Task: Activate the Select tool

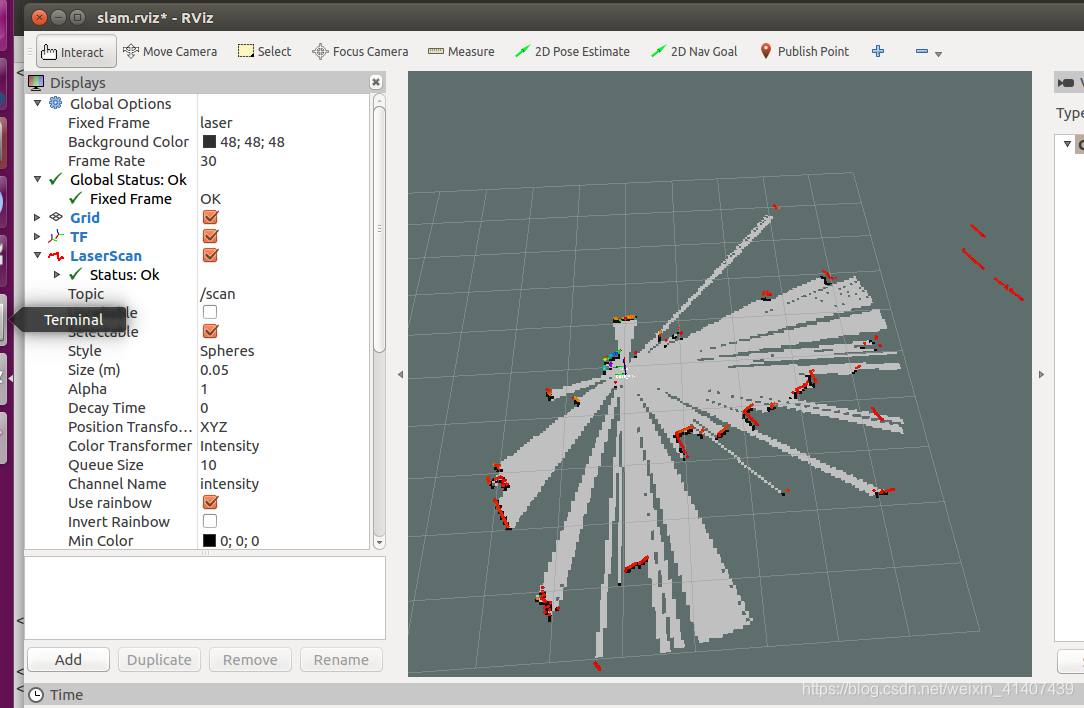Action: tap(265, 51)
